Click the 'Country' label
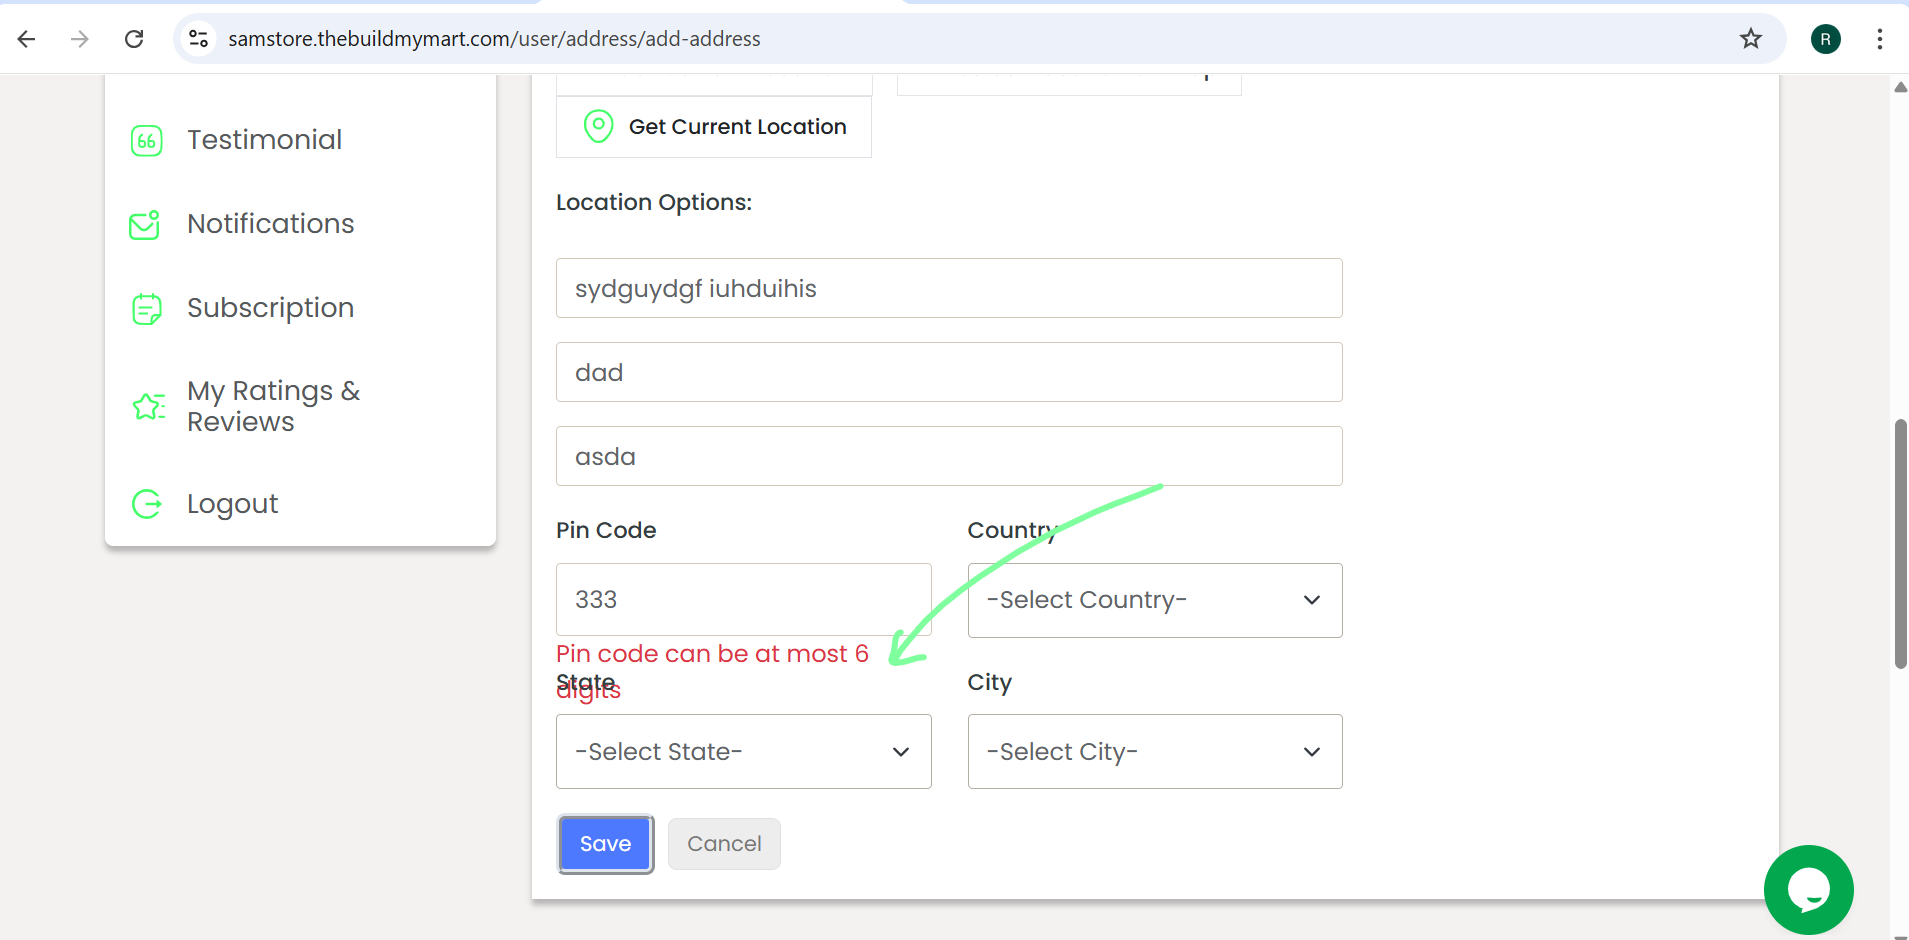 click(1012, 530)
